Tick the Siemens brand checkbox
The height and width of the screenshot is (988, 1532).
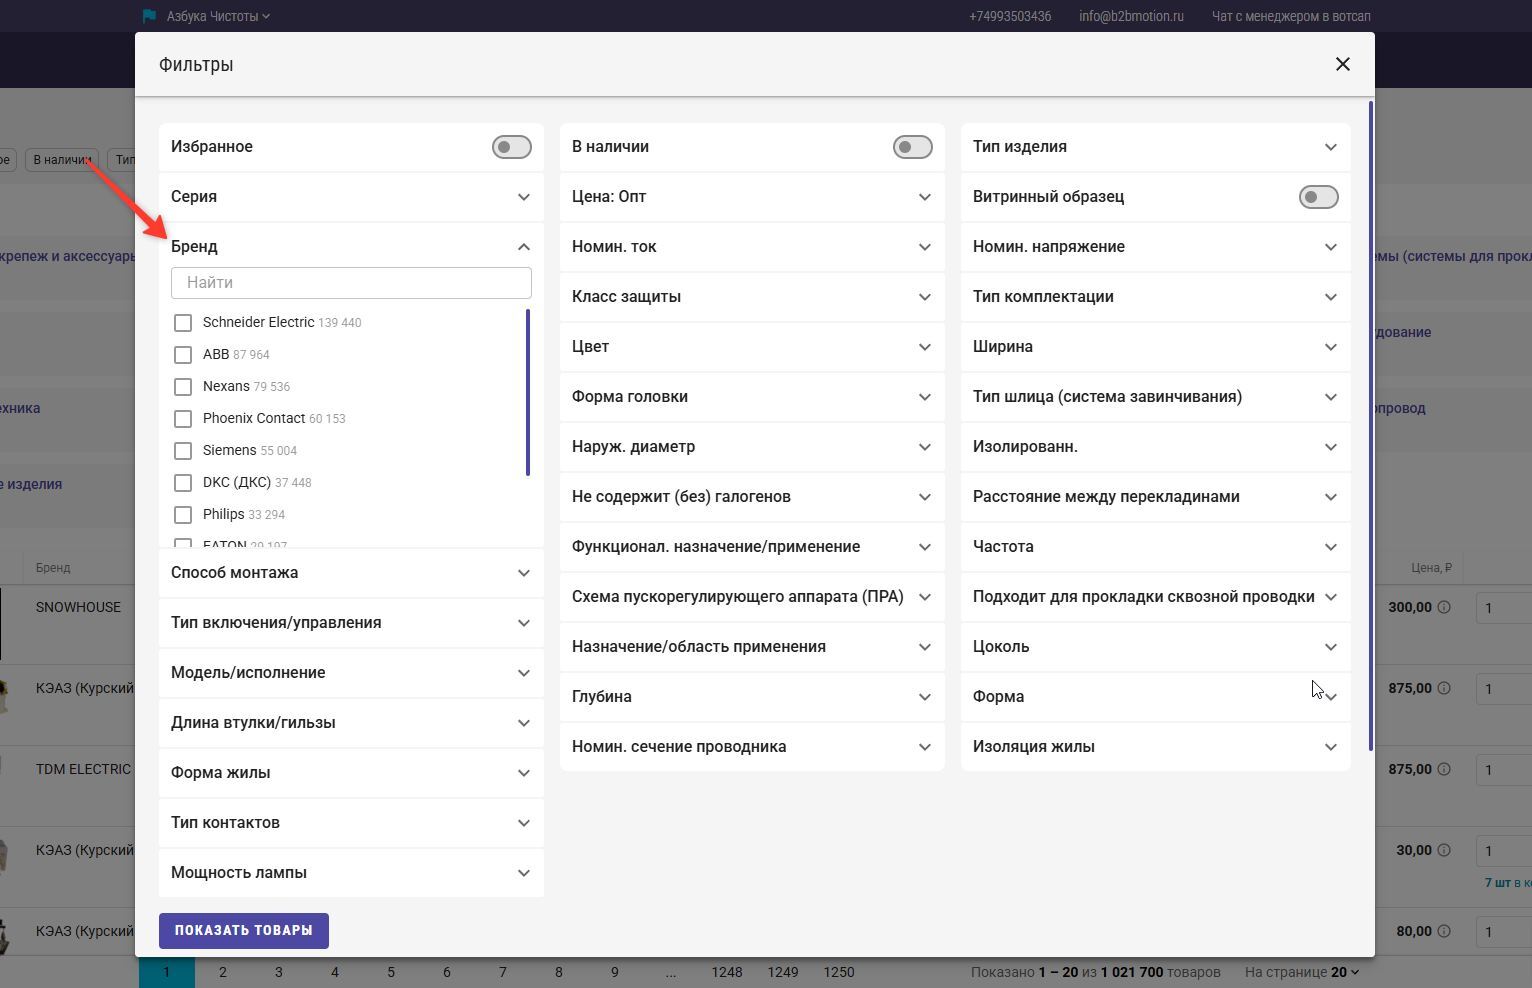[183, 451]
